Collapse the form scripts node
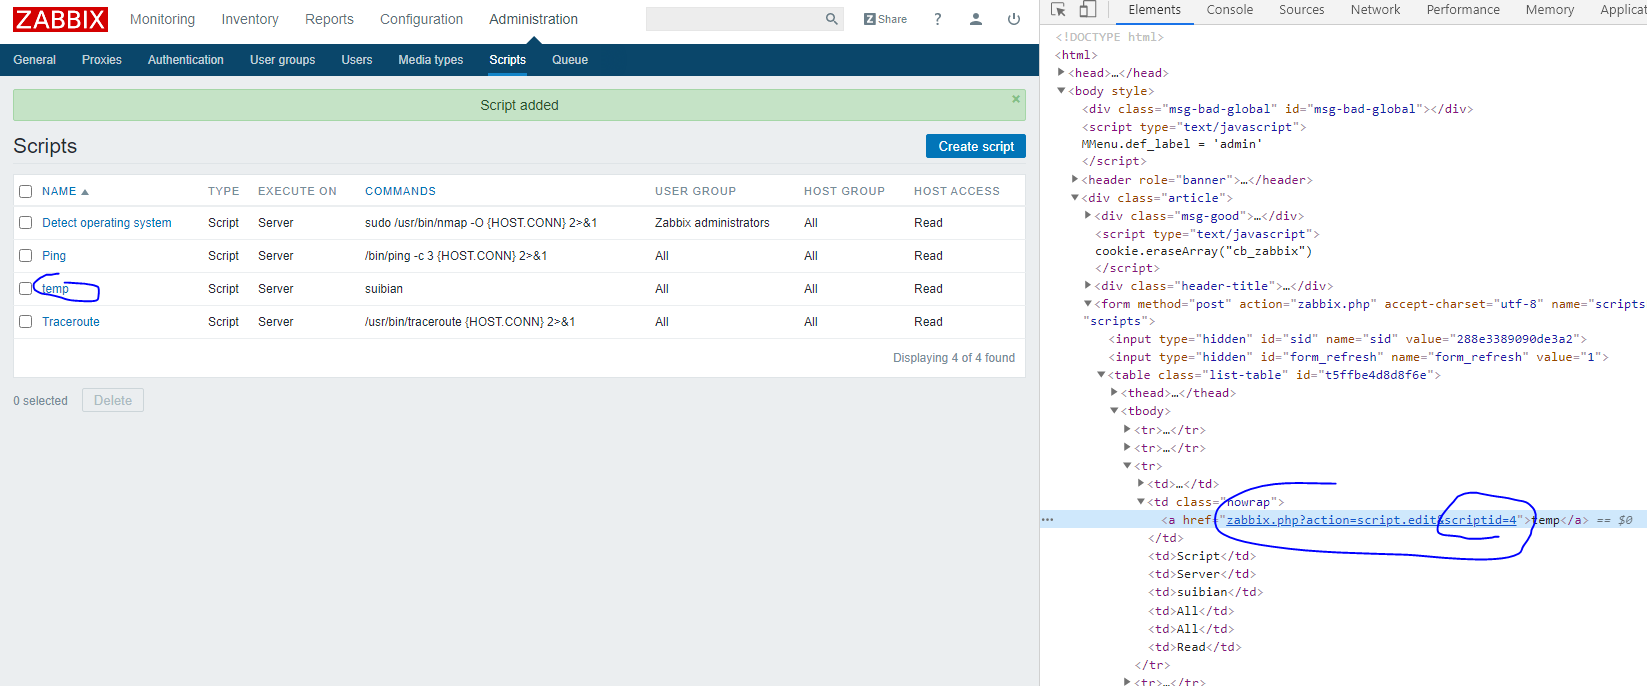The width and height of the screenshot is (1647, 686). pos(1088,304)
